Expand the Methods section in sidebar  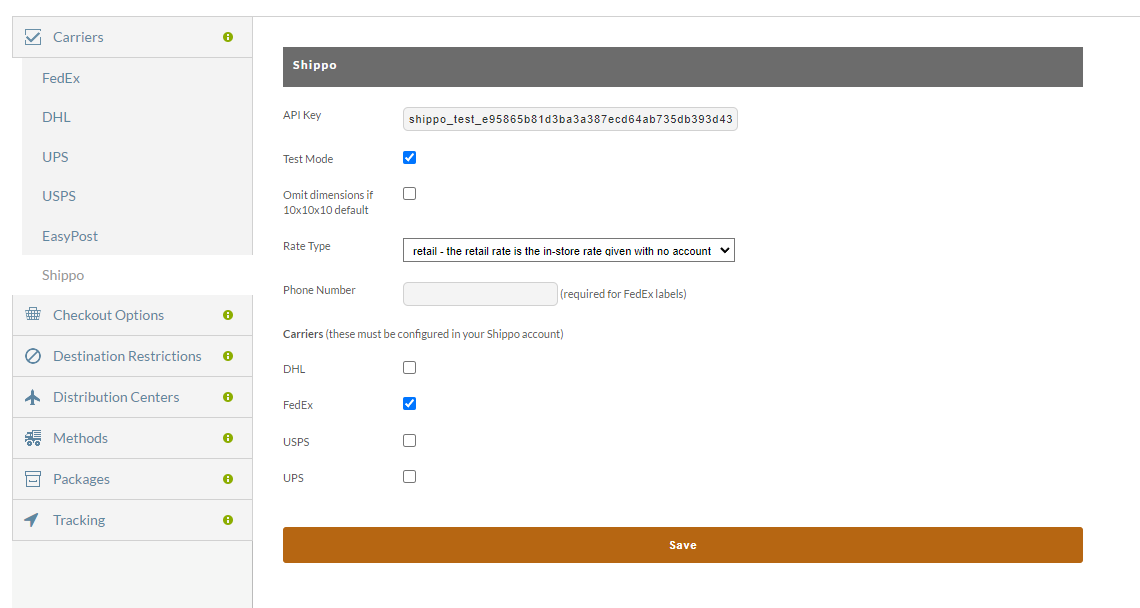point(132,438)
